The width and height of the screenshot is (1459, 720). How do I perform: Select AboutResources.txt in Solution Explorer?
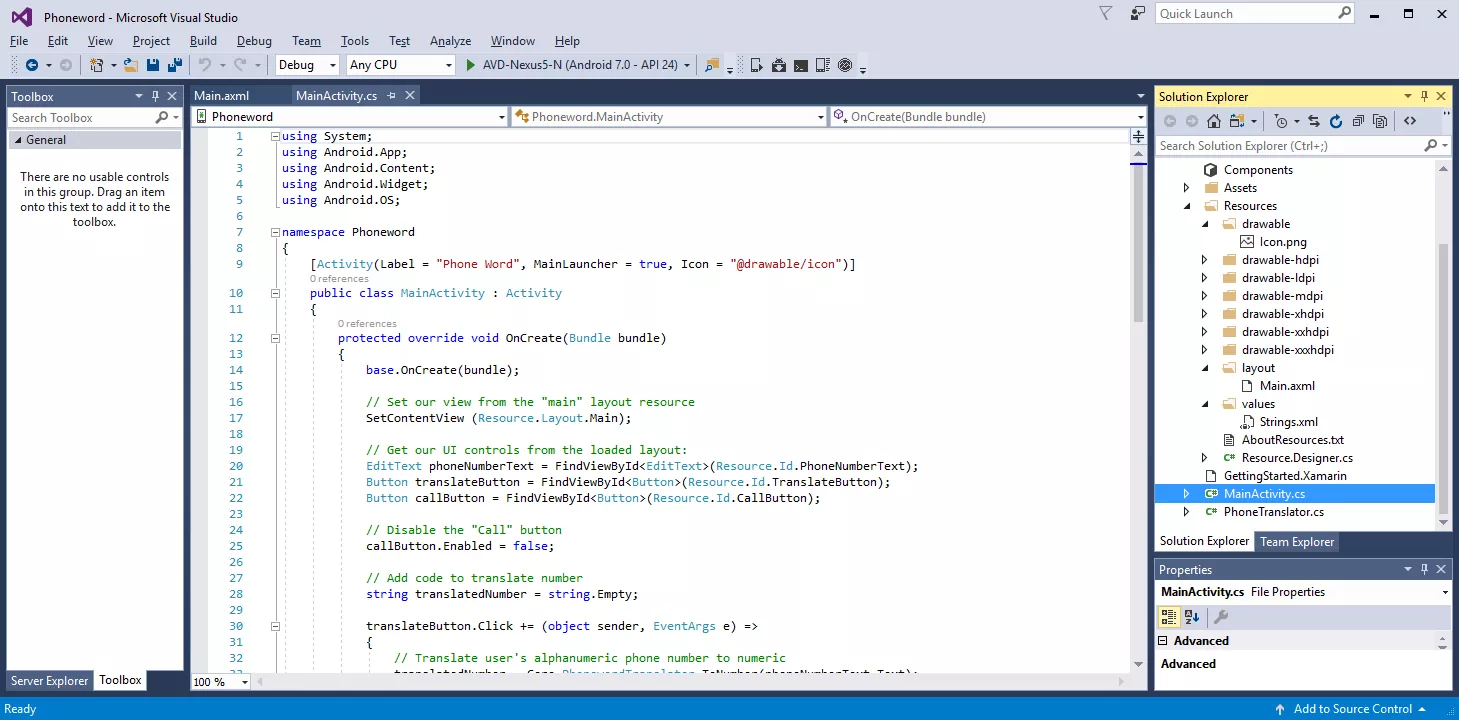click(x=1292, y=440)
